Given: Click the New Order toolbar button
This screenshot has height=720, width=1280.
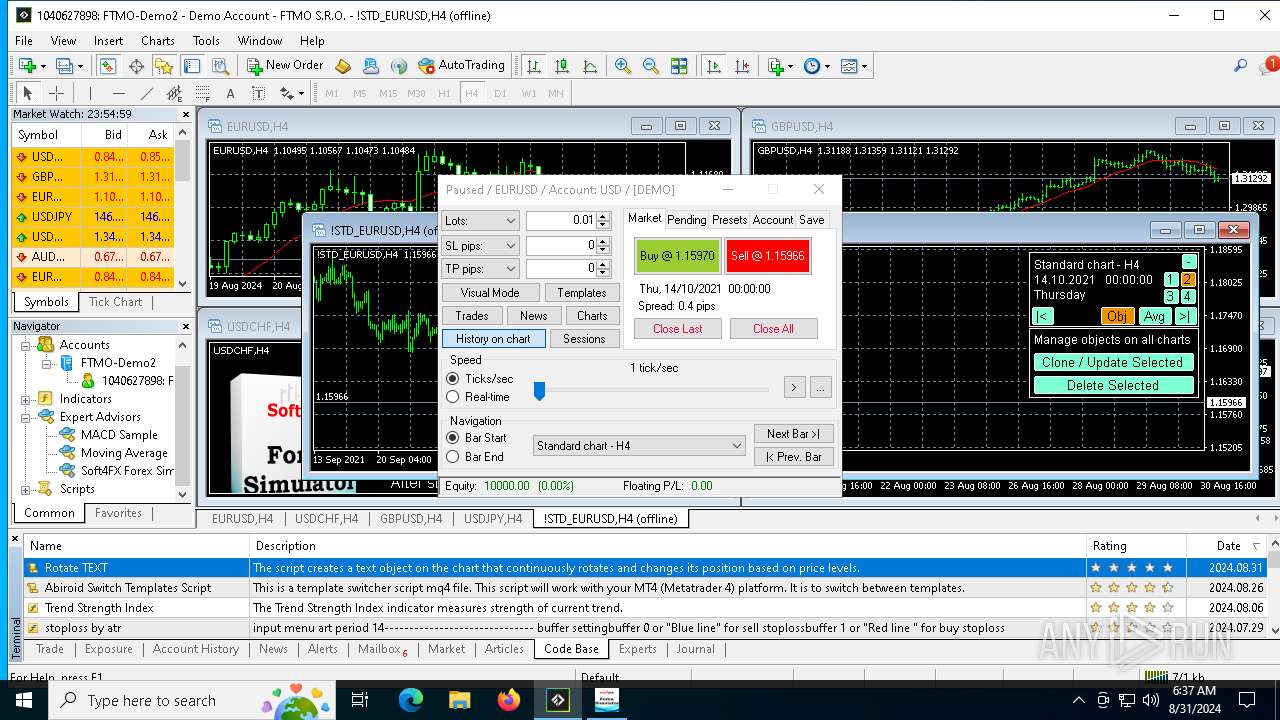Looking at the screenshot, I should 285,66.
